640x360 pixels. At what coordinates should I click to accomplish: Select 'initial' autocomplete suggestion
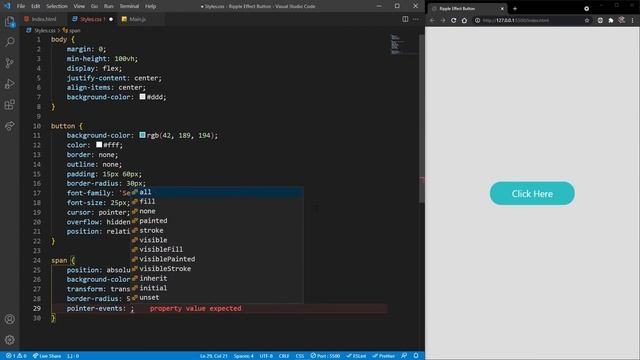click(217, 288)
